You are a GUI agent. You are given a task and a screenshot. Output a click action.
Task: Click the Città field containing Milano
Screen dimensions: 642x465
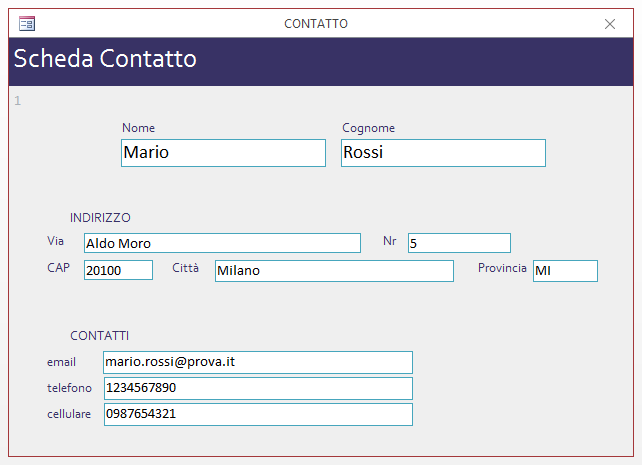pyautogui.click(x=334, y=271)
